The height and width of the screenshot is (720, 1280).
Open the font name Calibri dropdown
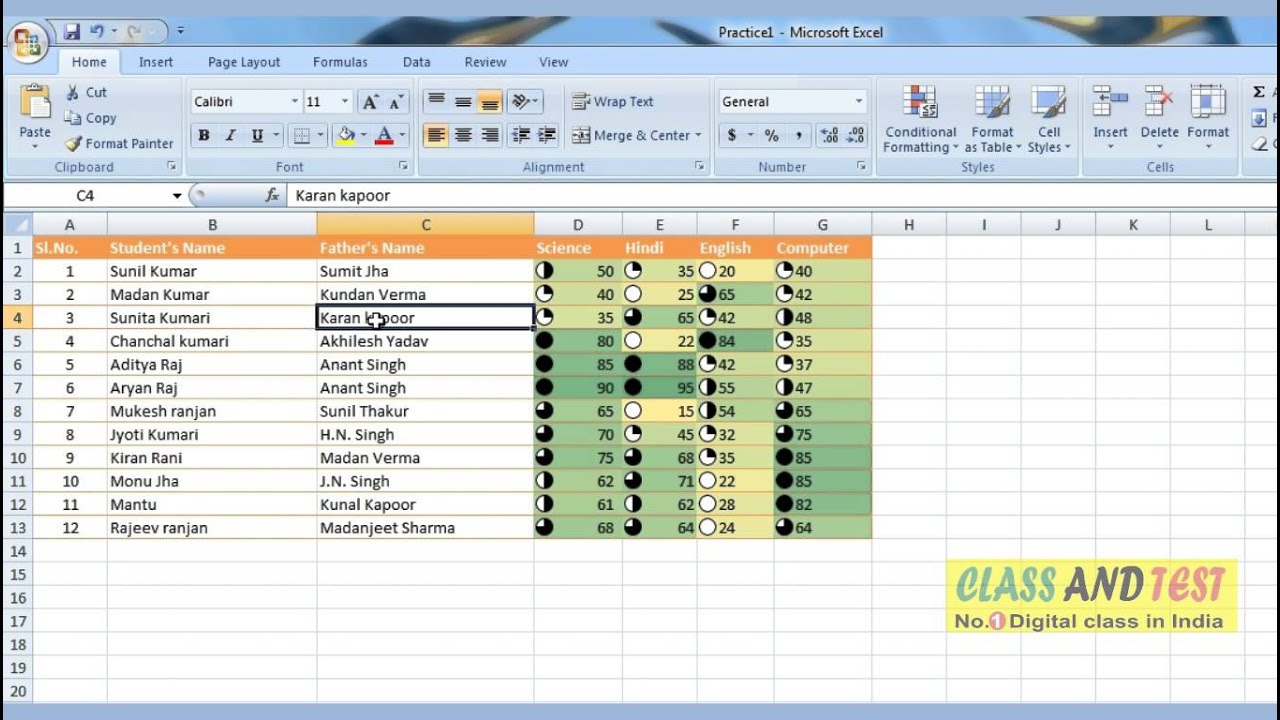click(x=295, y=102)
